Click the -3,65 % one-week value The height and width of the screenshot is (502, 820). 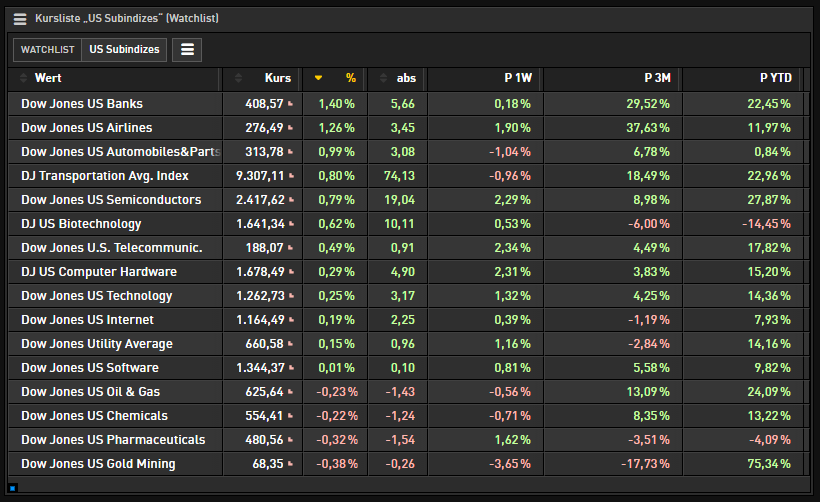[x=510, y=465]
